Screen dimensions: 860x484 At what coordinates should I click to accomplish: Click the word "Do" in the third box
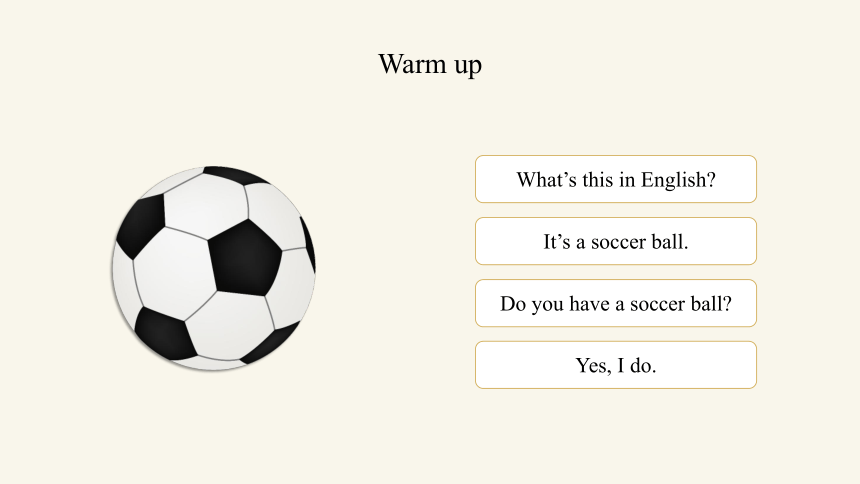click(513, 303)
